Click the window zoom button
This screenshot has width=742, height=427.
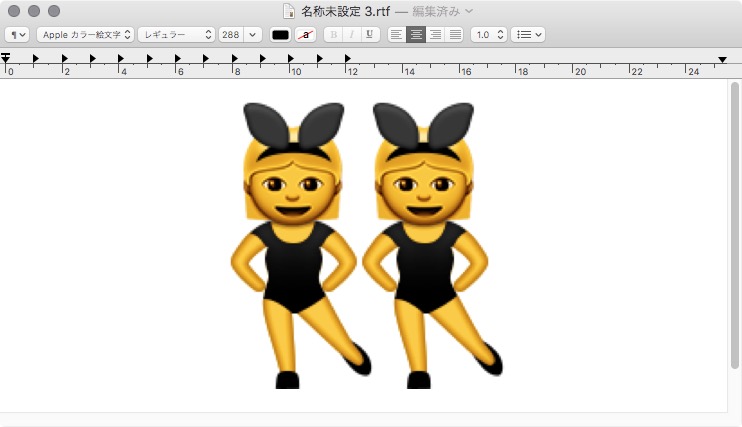click(54, 10)
